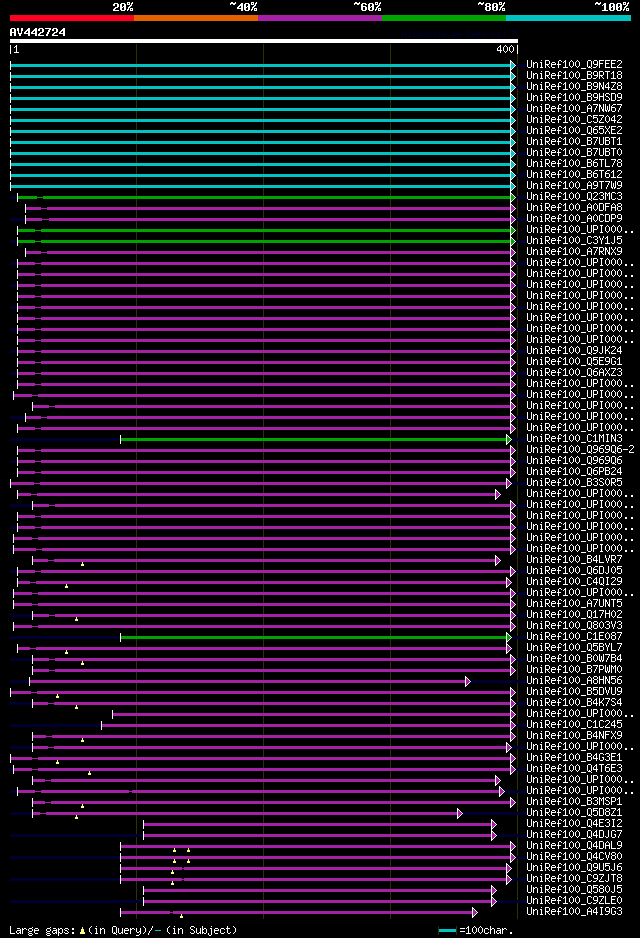
Task: Select the UniRef100_B4LVR7 label
Action: pos(574,559)
